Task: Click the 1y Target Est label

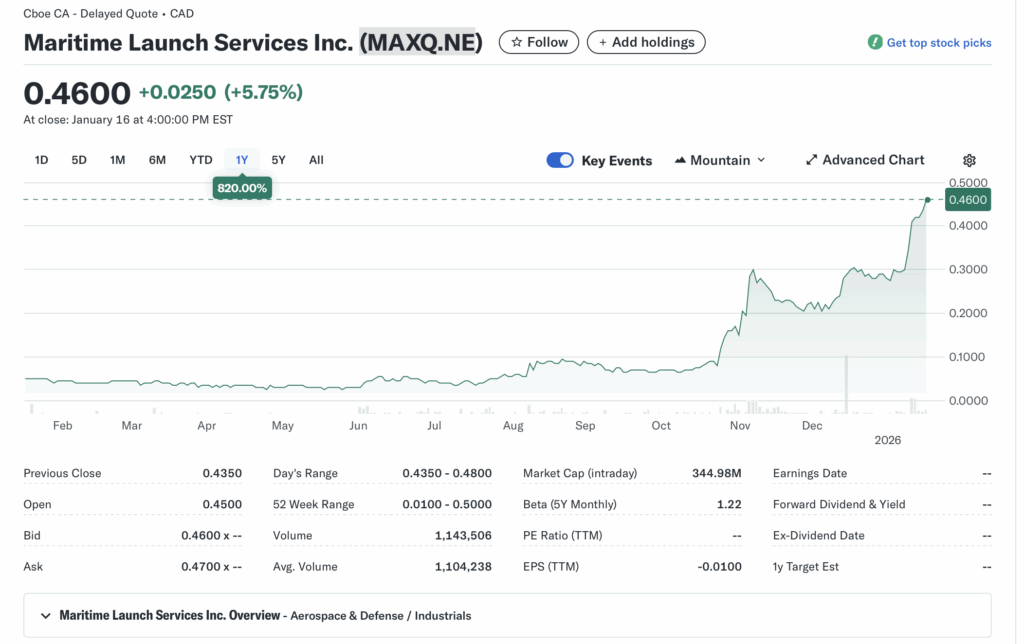Action: tap(805, 567)
